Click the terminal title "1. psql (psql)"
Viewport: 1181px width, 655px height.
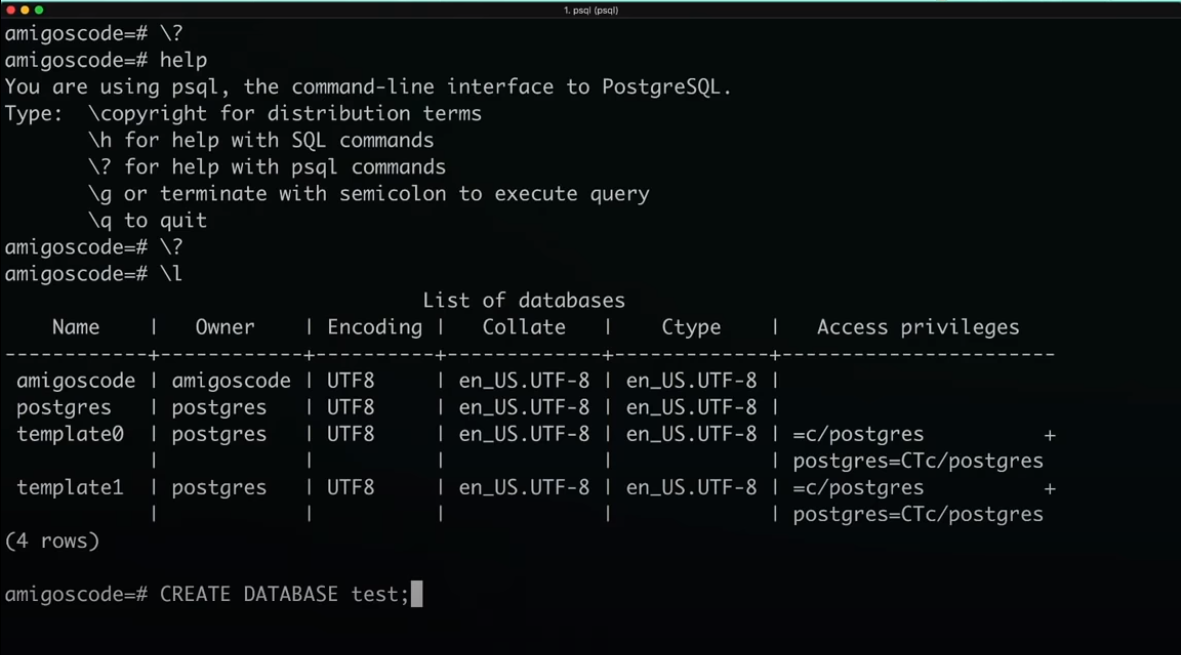(590, 11)
